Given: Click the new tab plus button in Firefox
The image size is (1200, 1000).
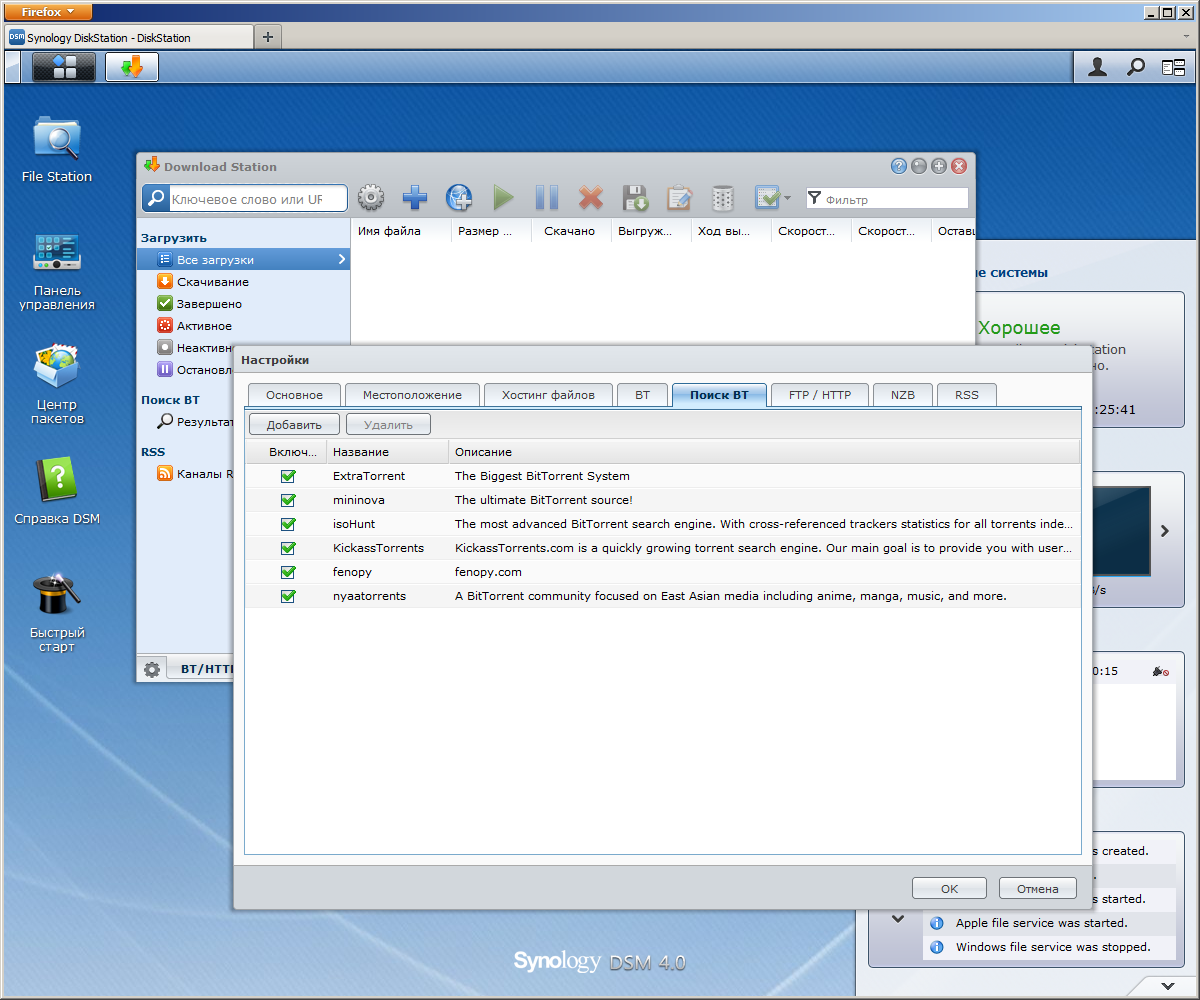Looking at the screenshot, I should coord(267,37).
